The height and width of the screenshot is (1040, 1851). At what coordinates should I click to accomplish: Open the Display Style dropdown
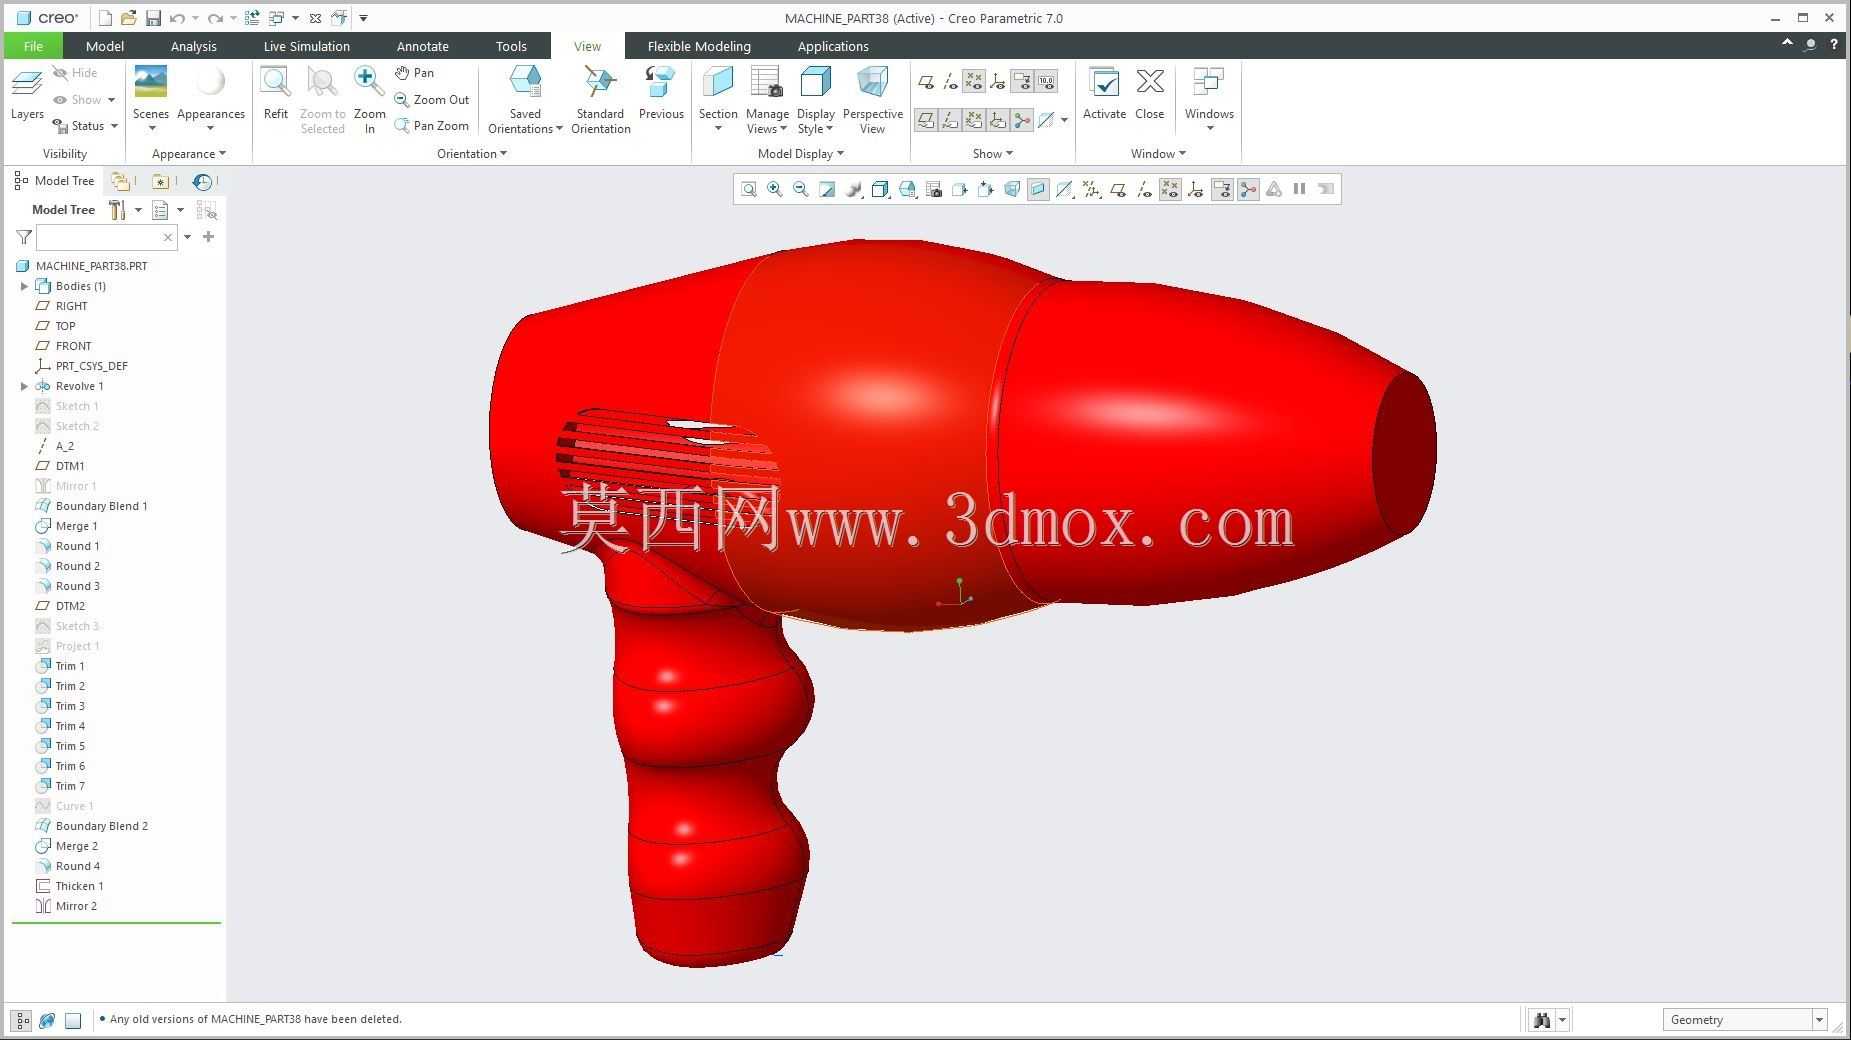pos(815,122)
